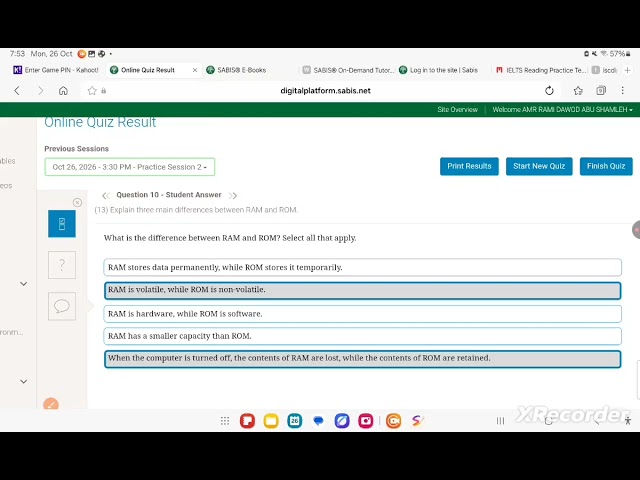
Task: Switch to IELTS Reading Practice Test tab
Action: (541, 70)
